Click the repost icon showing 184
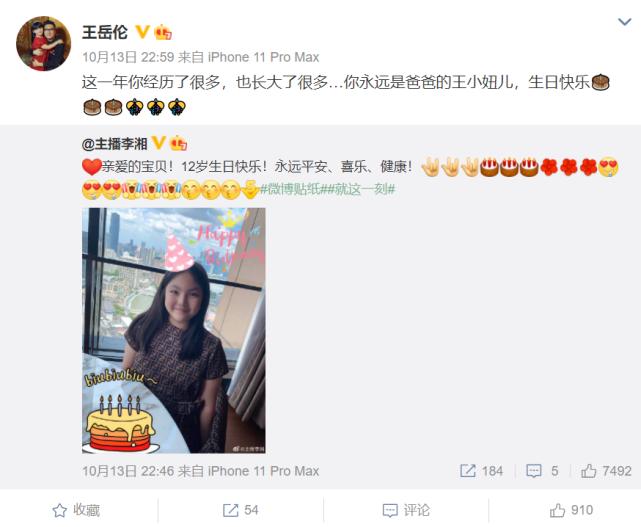The width and height of the screenshot is (641, 527). (x=481, y=471)
